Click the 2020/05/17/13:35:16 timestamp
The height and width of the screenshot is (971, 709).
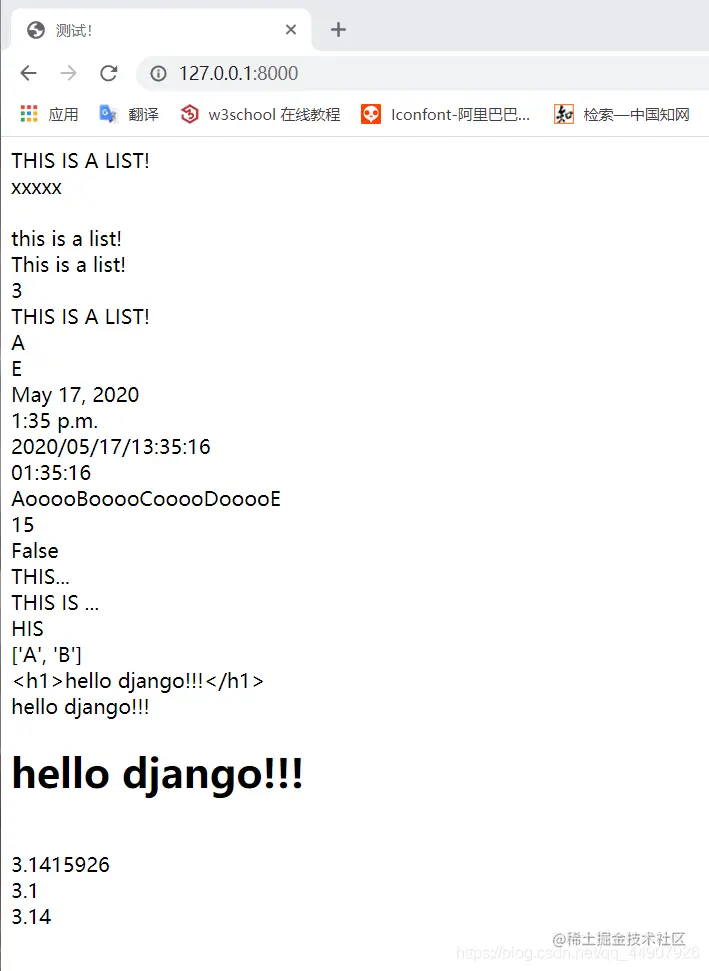[111, 447]
